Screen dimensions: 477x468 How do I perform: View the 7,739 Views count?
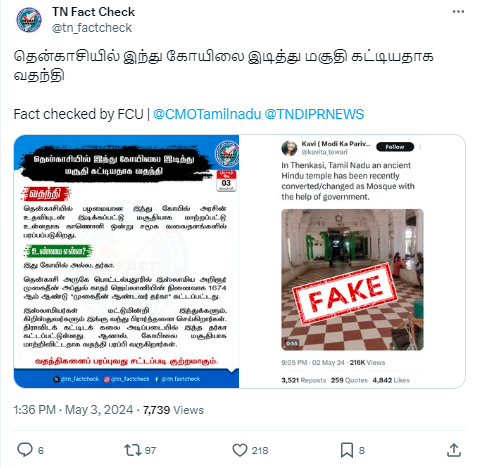tap(173, 410)
